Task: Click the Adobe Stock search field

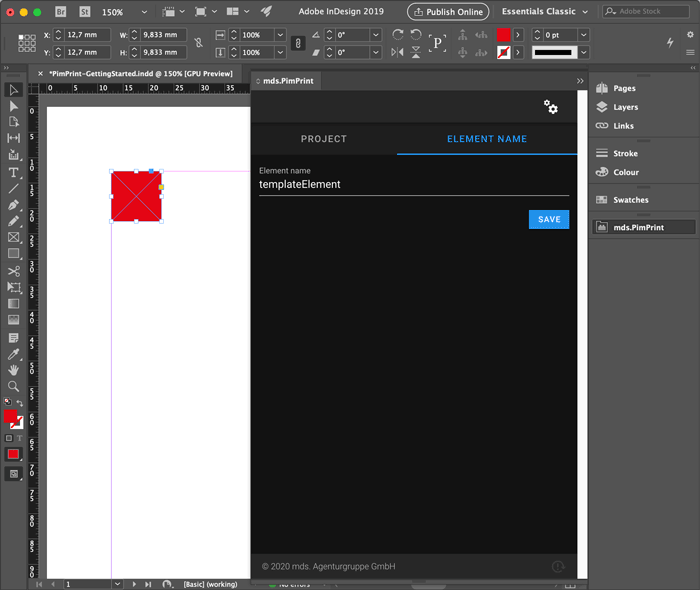Action: (x=646, y=12)
